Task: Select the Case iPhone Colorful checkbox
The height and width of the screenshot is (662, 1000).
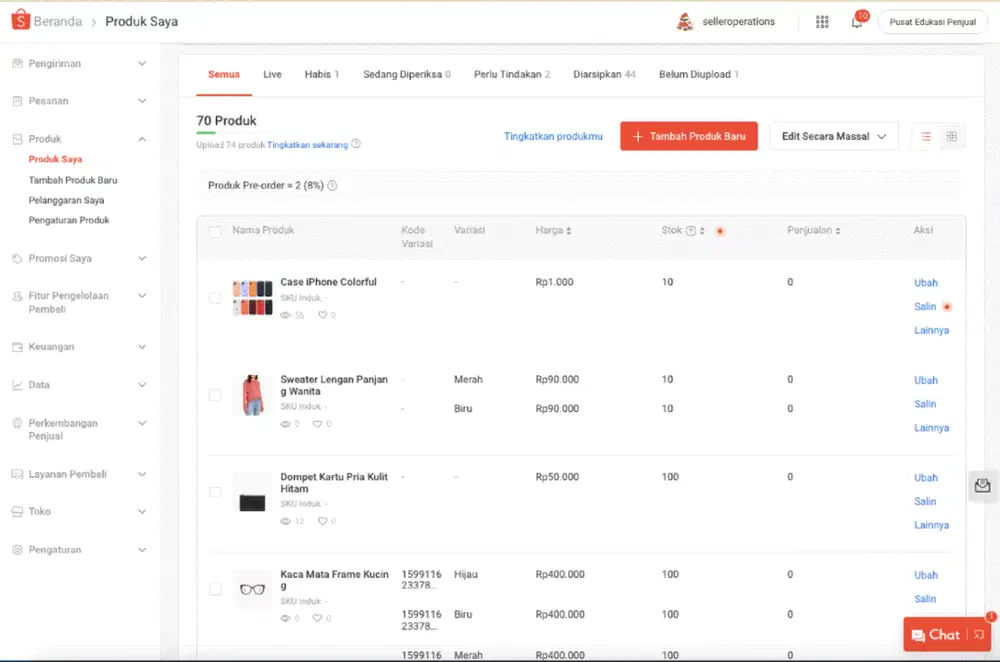Action: 215,297
